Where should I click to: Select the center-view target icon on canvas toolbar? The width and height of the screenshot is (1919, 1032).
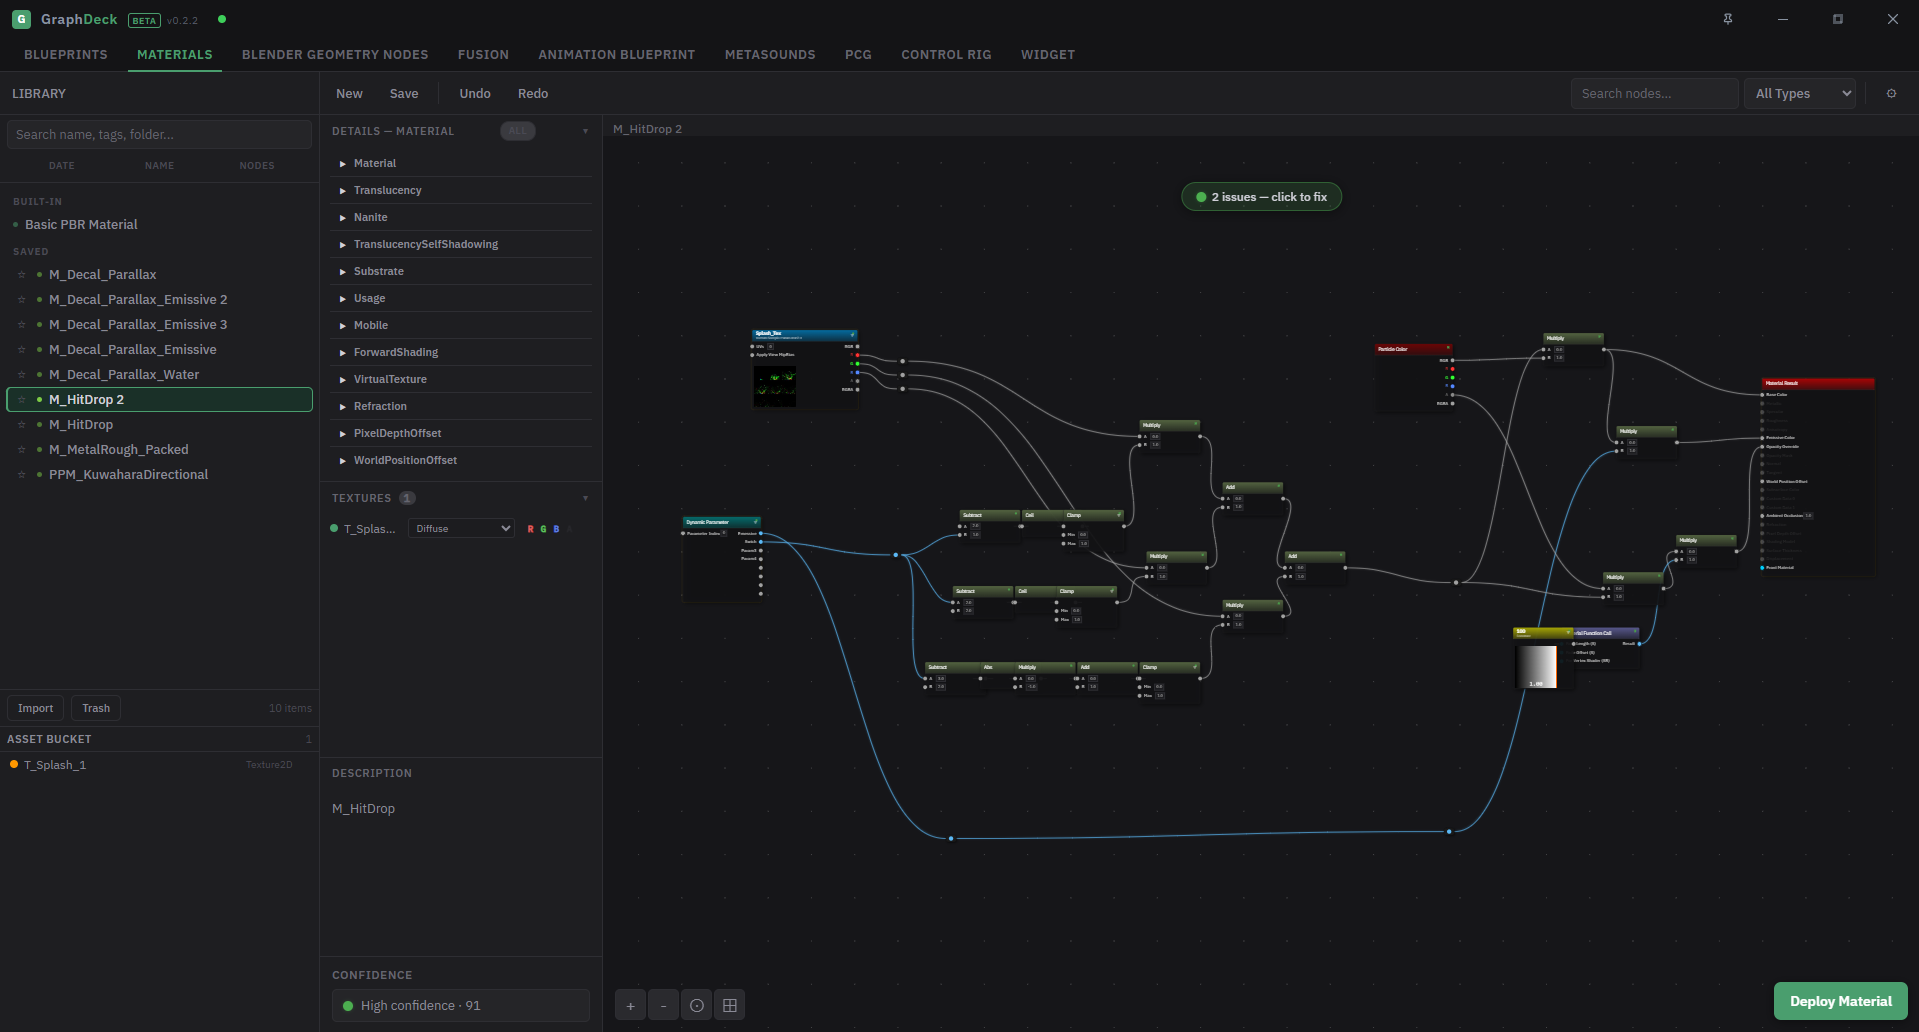click(696, 1004)
